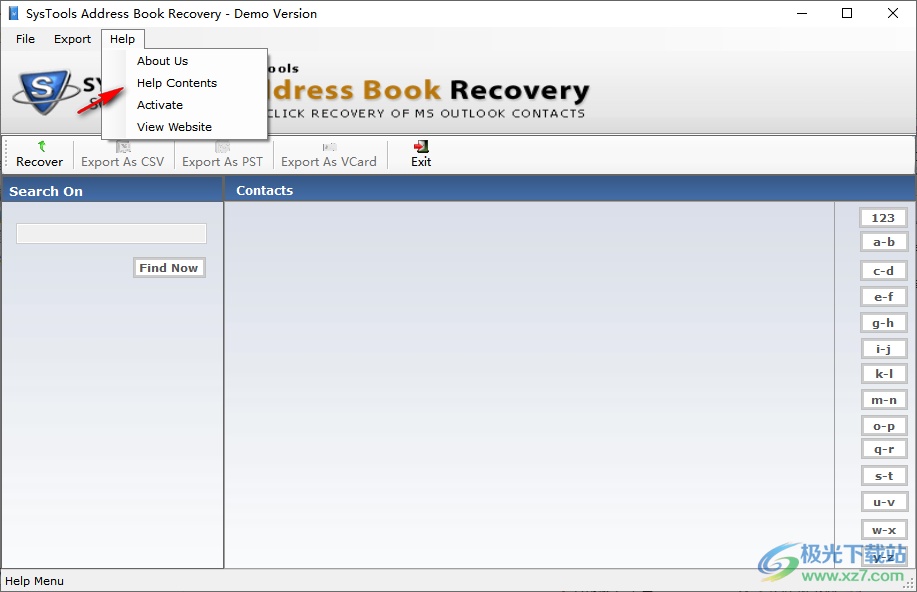Focus the Search On text field
Image resolution: width=917 pixels, height=592 pixels.
(111, 233)
